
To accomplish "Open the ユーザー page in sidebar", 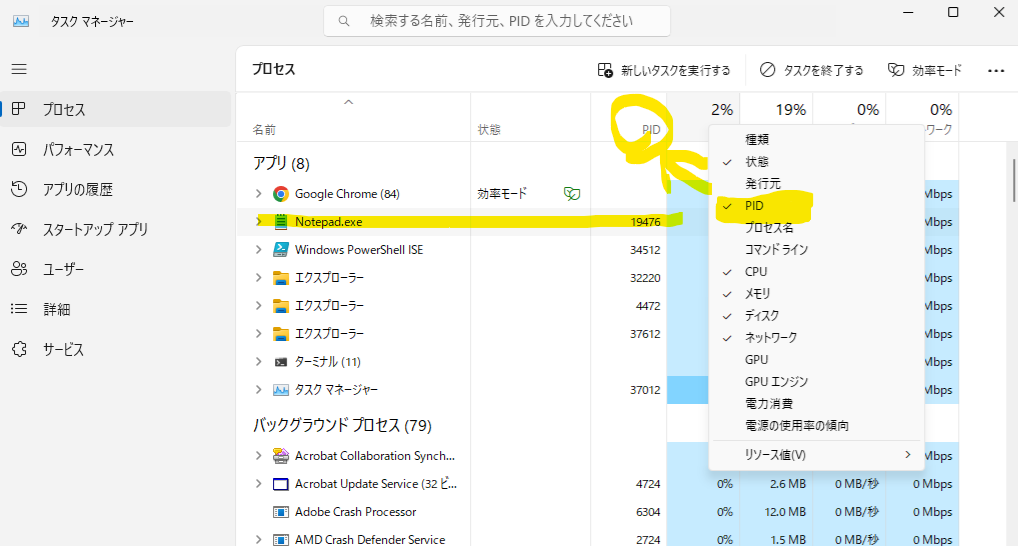I will tap(117, 269).
